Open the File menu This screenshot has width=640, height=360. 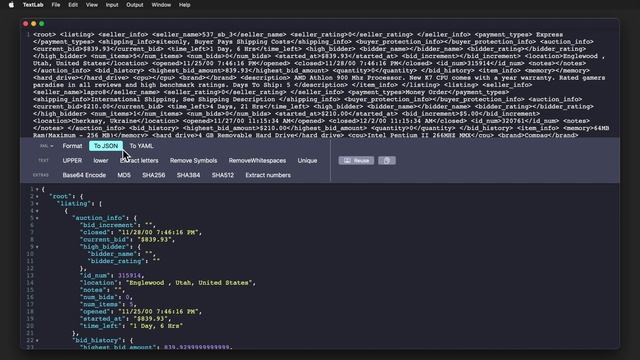(56, 5)
